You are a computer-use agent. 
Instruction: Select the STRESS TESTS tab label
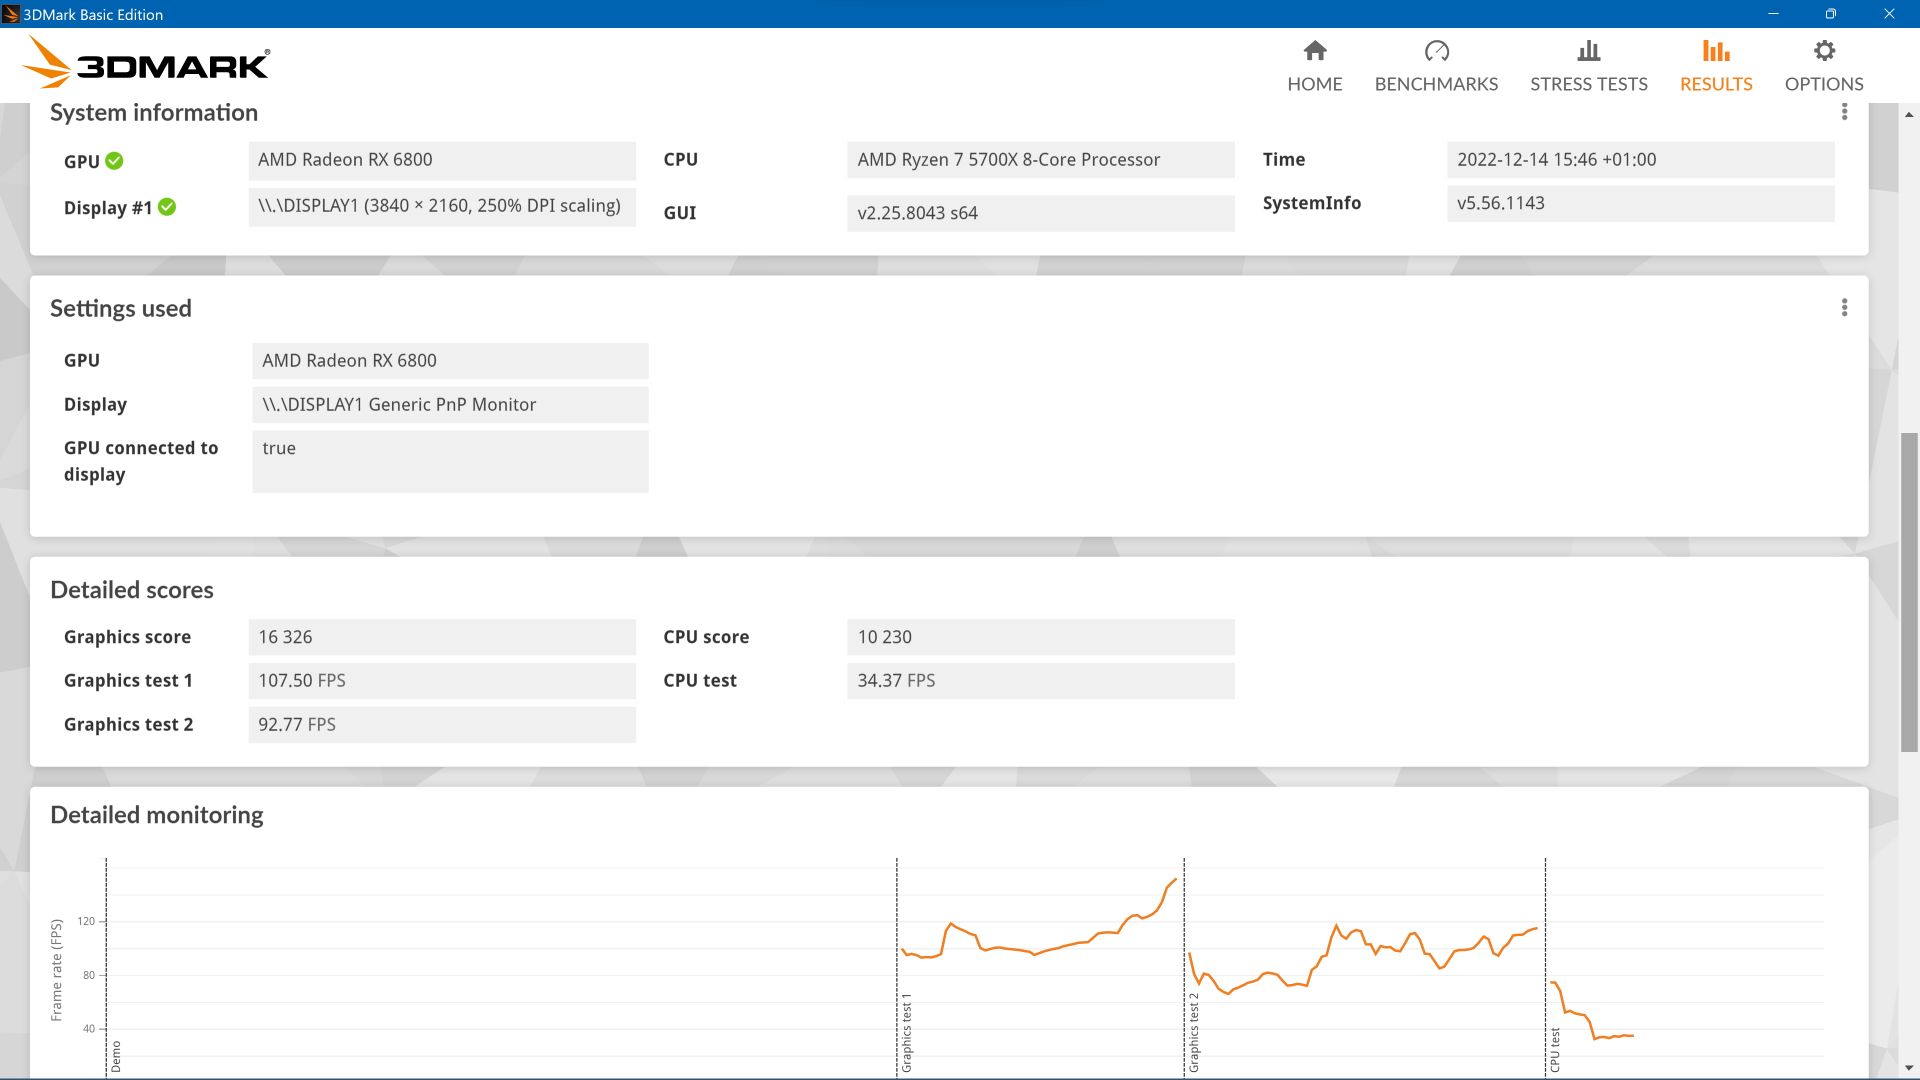click(1588, 84)
